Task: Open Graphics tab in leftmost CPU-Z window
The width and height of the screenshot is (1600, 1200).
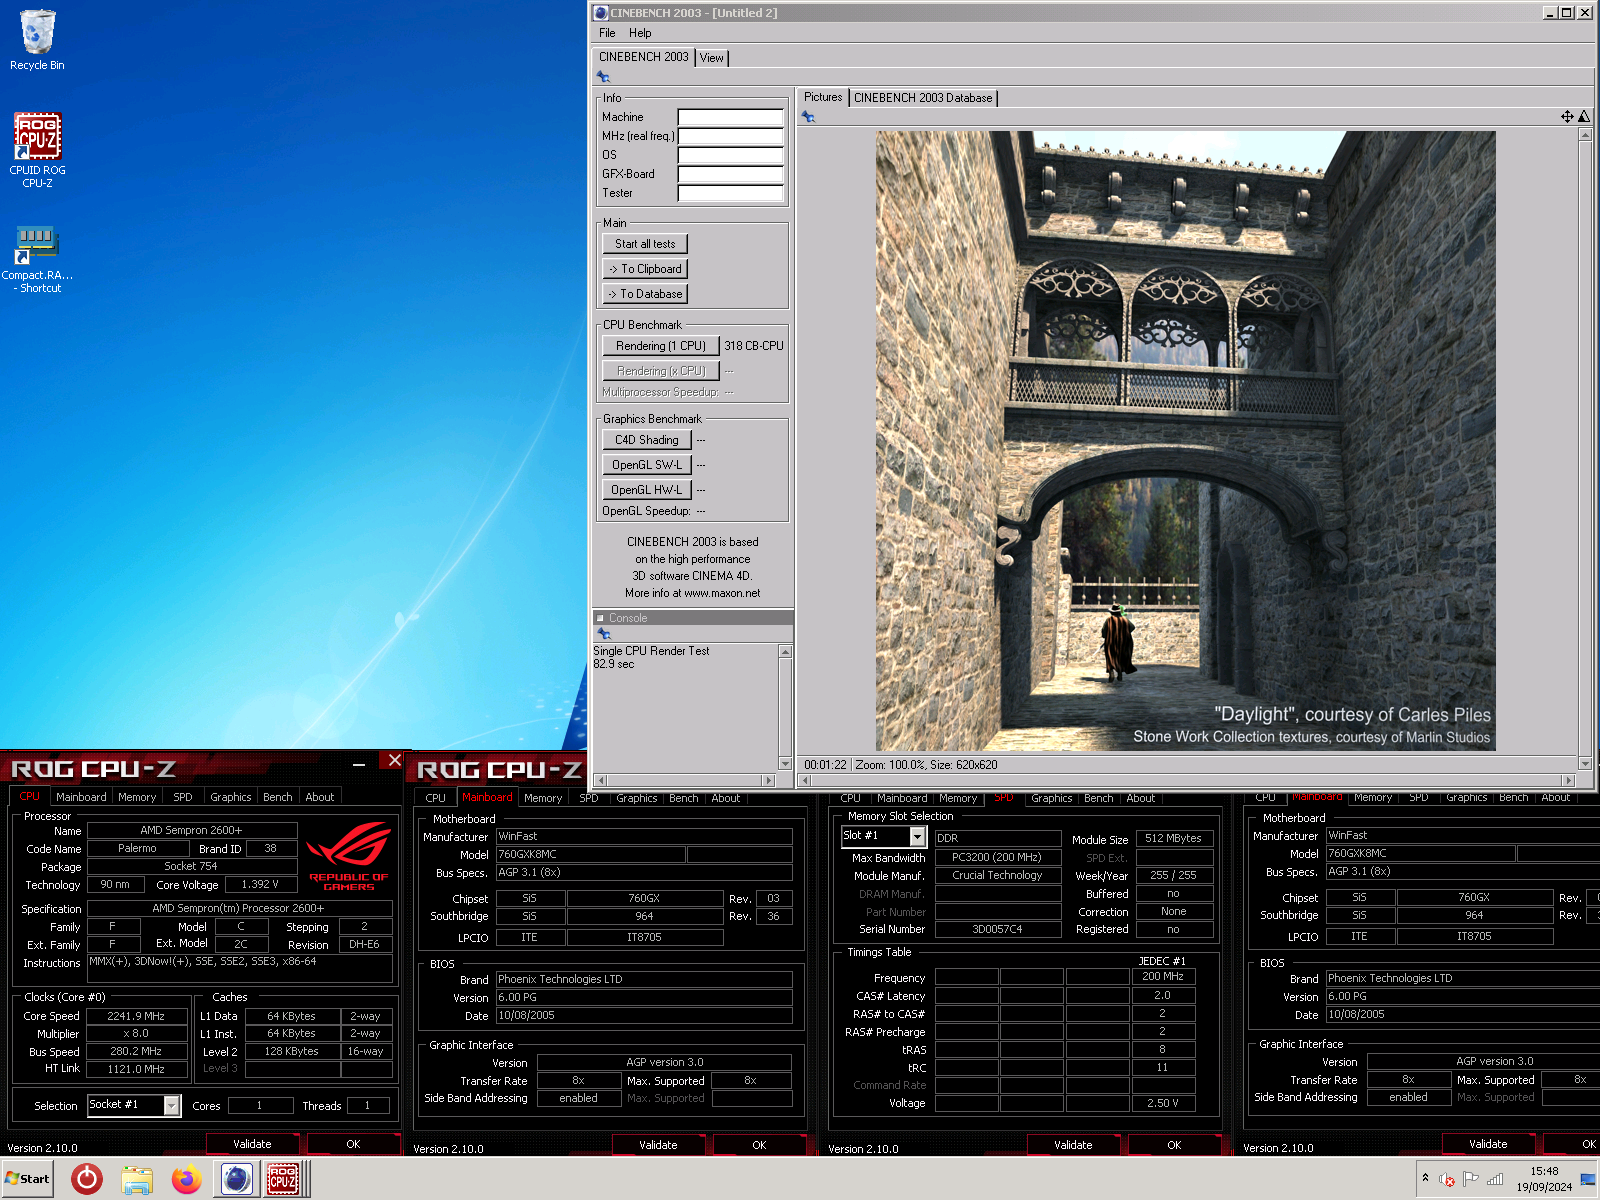Action: coord(231,797)
